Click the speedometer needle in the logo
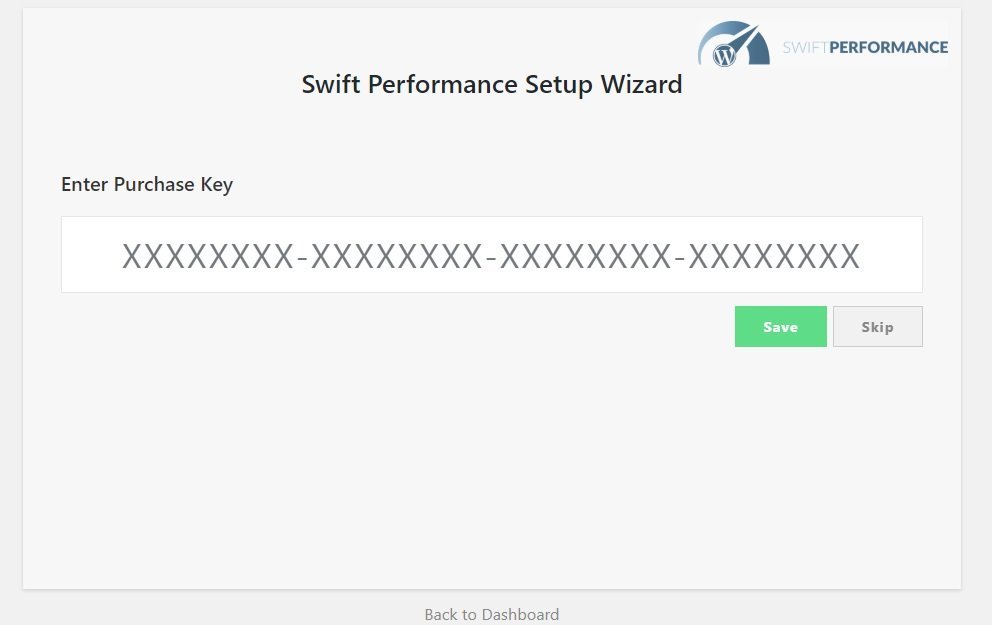 click(745, 38)
